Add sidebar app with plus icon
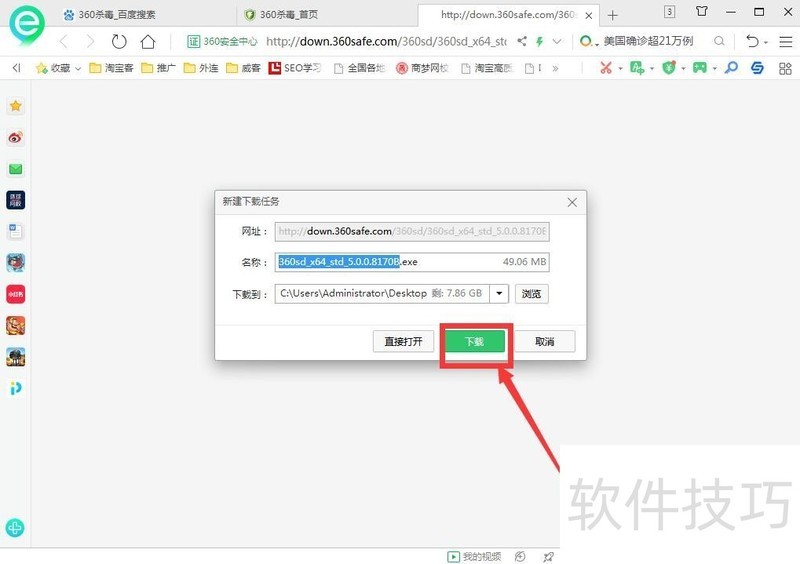Image resolution: width=800 pixels, height=564 pixels. point(15,527)
